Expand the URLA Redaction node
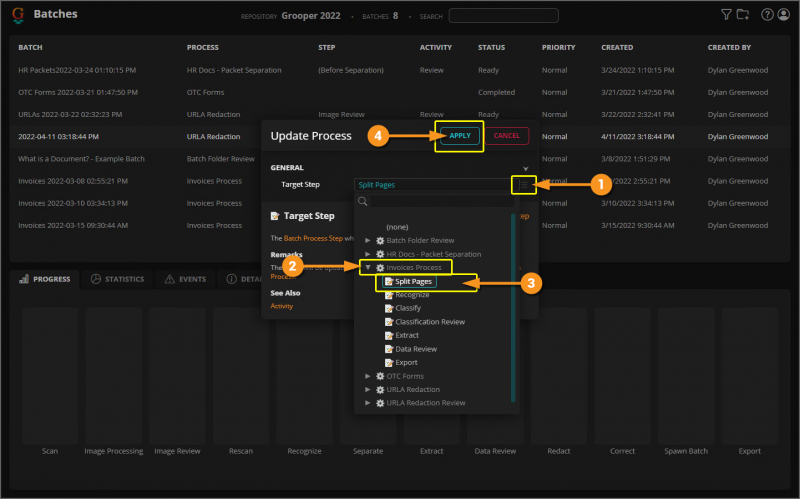The height and width of the screenshot is (499, 800). (368, 389)
